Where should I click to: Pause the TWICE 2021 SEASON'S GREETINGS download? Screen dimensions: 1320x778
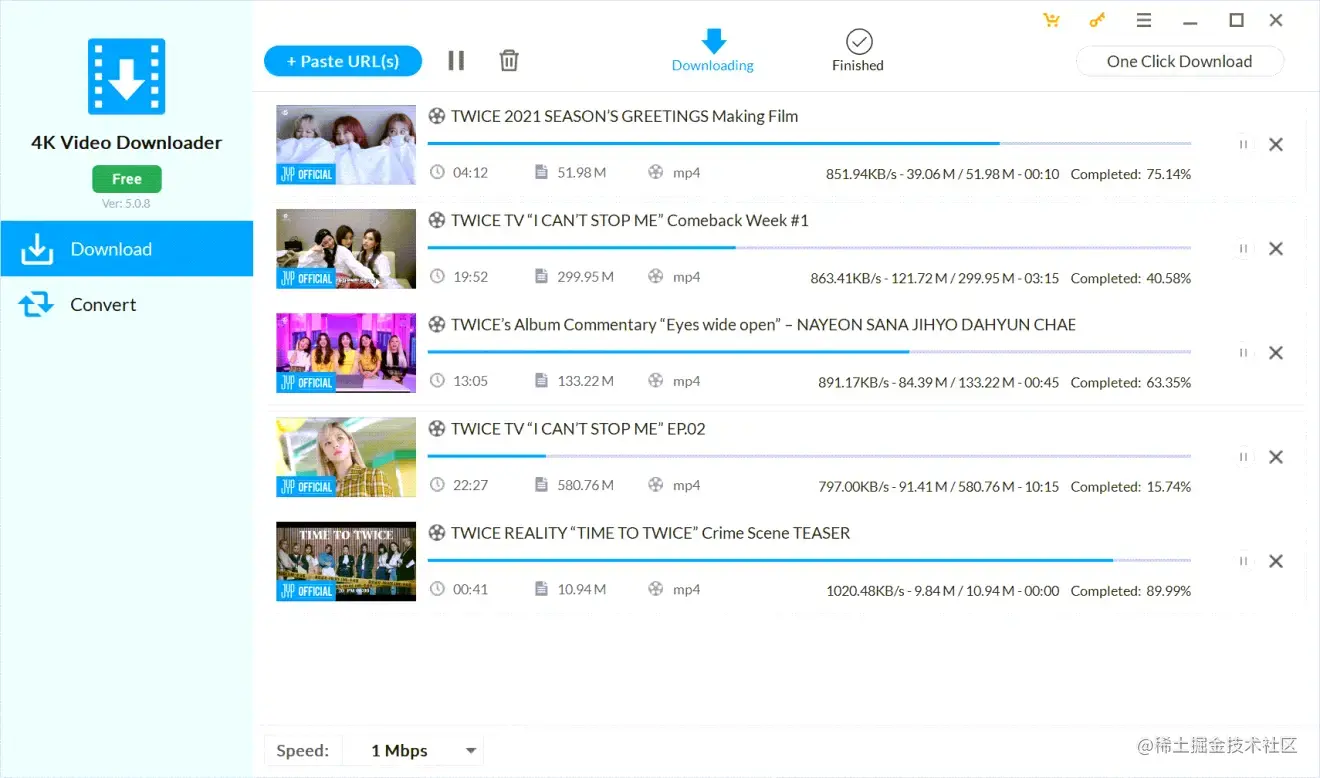(1243, 144)
